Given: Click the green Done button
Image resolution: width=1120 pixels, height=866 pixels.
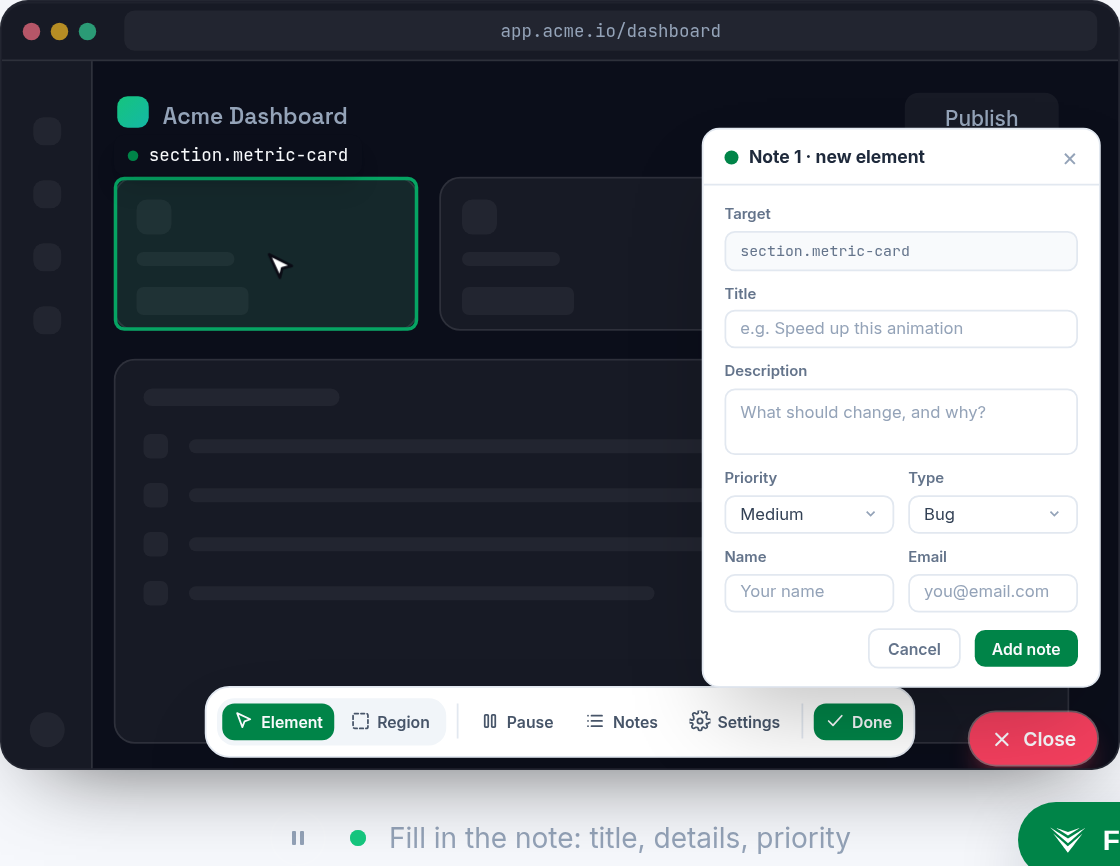Looking at the screenshot, I should coord(858,722).
